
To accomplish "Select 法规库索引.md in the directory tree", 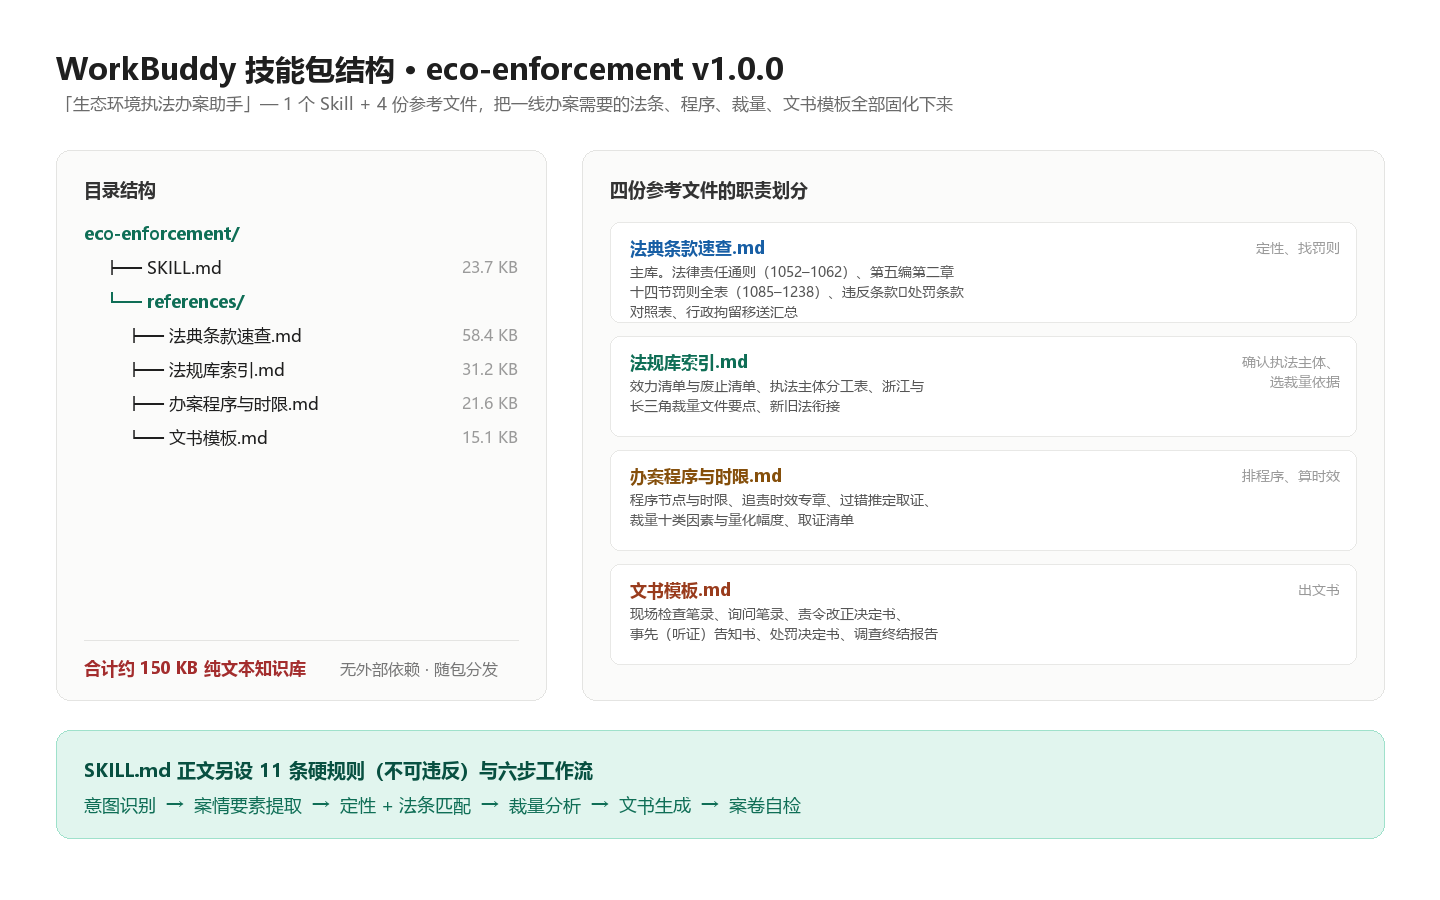I will click(x=227, y=370).
